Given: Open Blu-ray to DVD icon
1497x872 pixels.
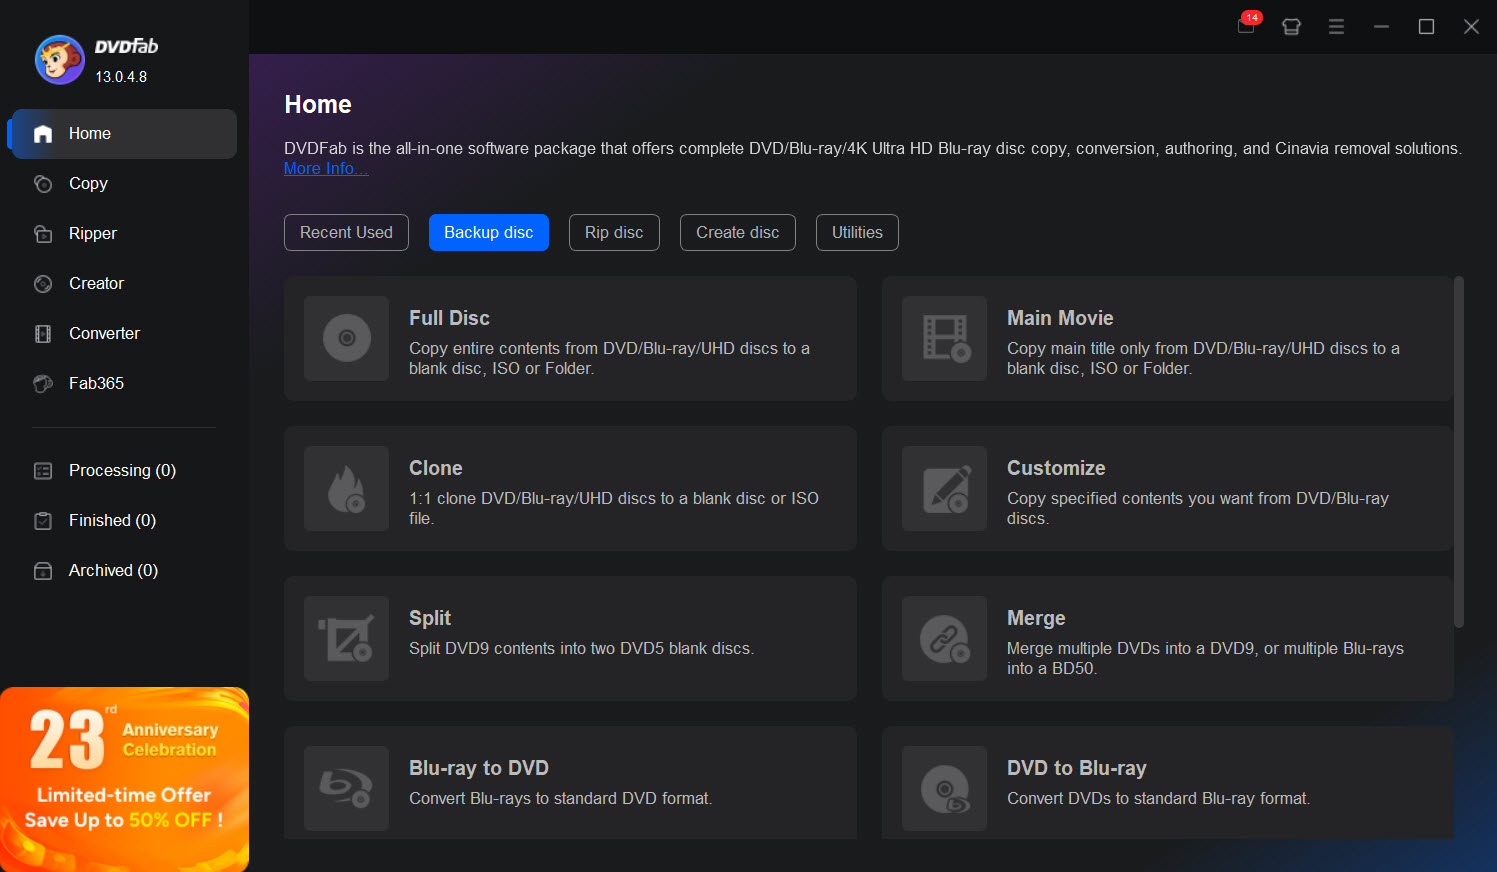Looking at the screenshot, I should 346,788.
